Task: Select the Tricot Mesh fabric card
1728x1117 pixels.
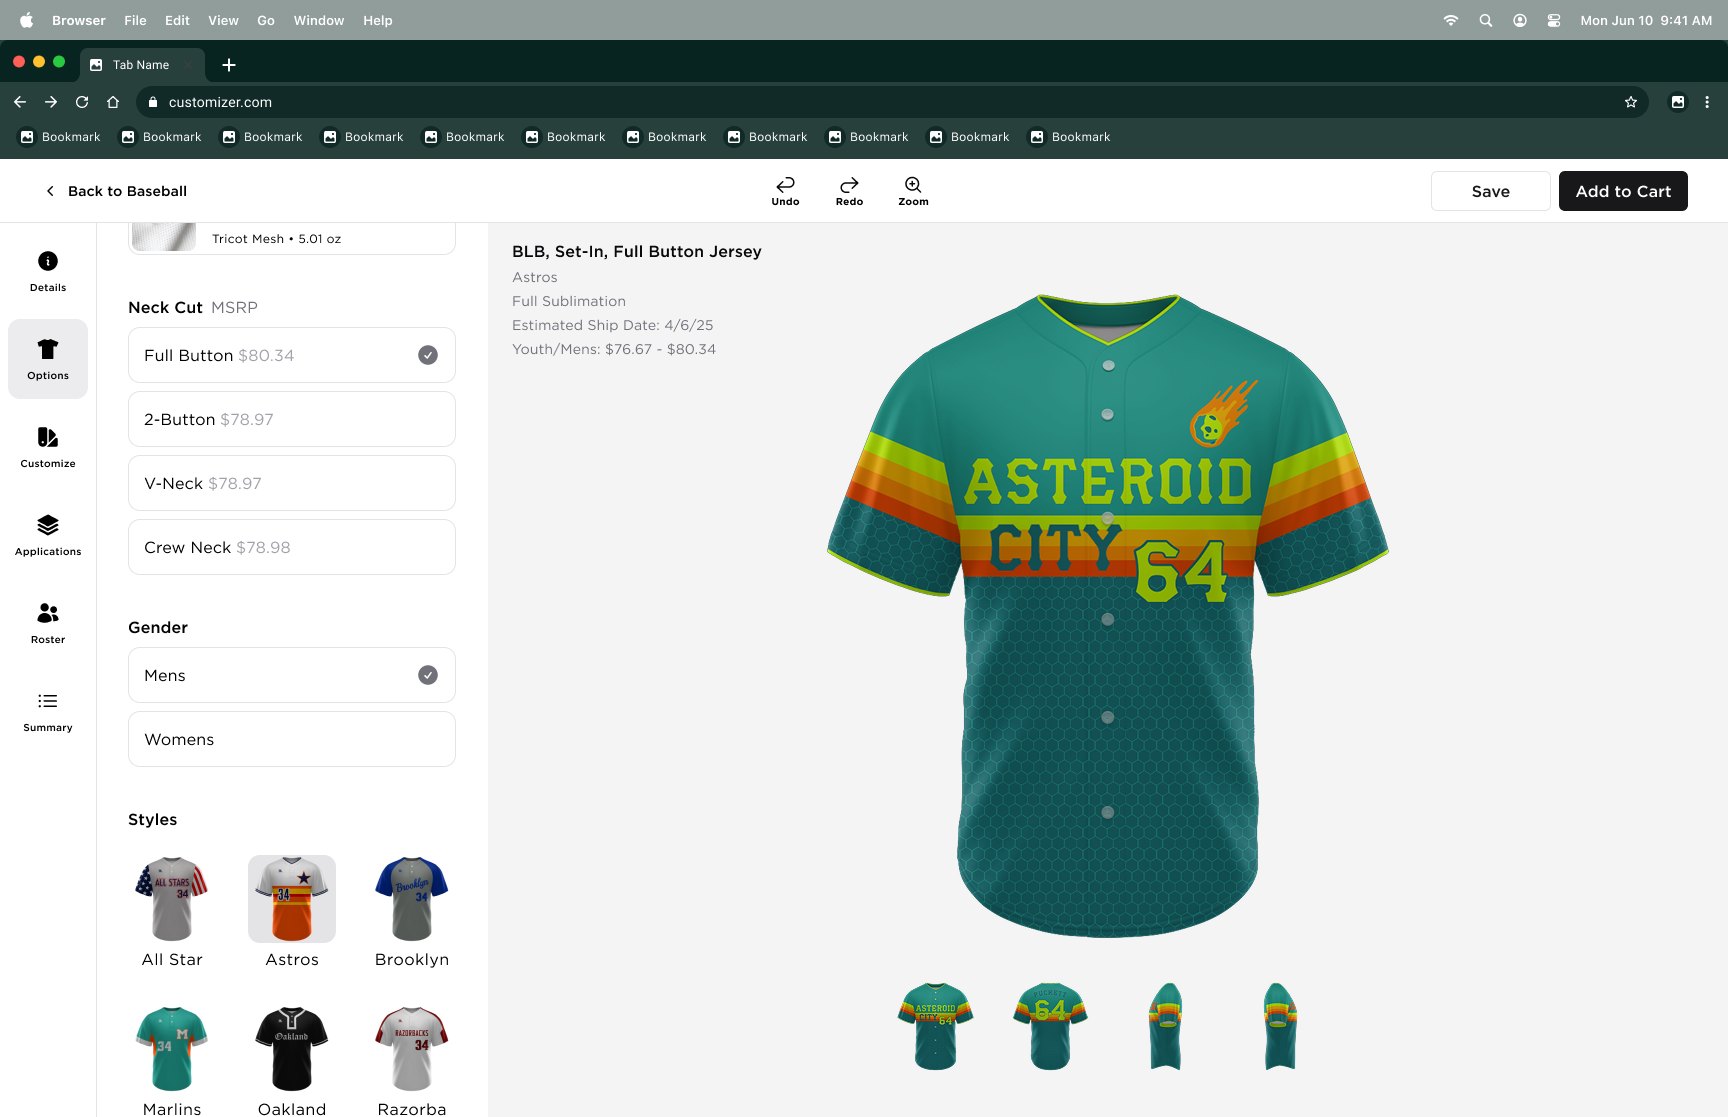Action: click(x=292, y=239)
